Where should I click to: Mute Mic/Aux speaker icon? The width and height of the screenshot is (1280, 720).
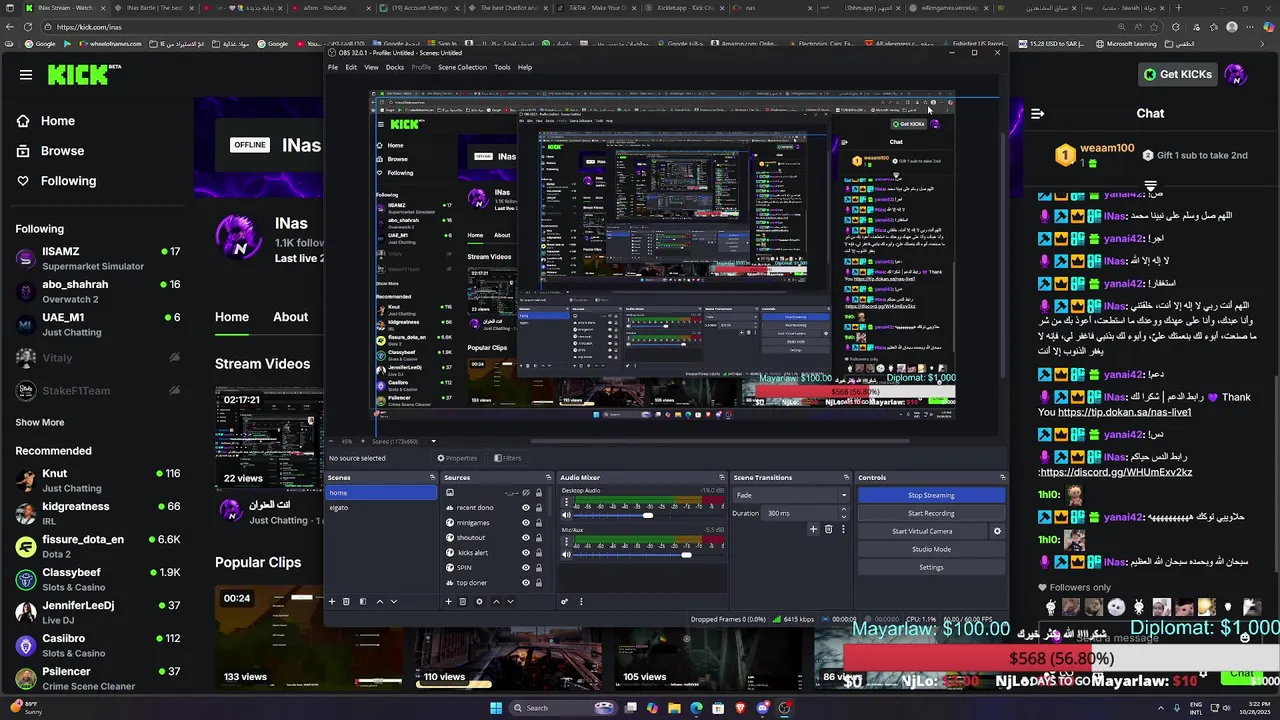[566, 554]
